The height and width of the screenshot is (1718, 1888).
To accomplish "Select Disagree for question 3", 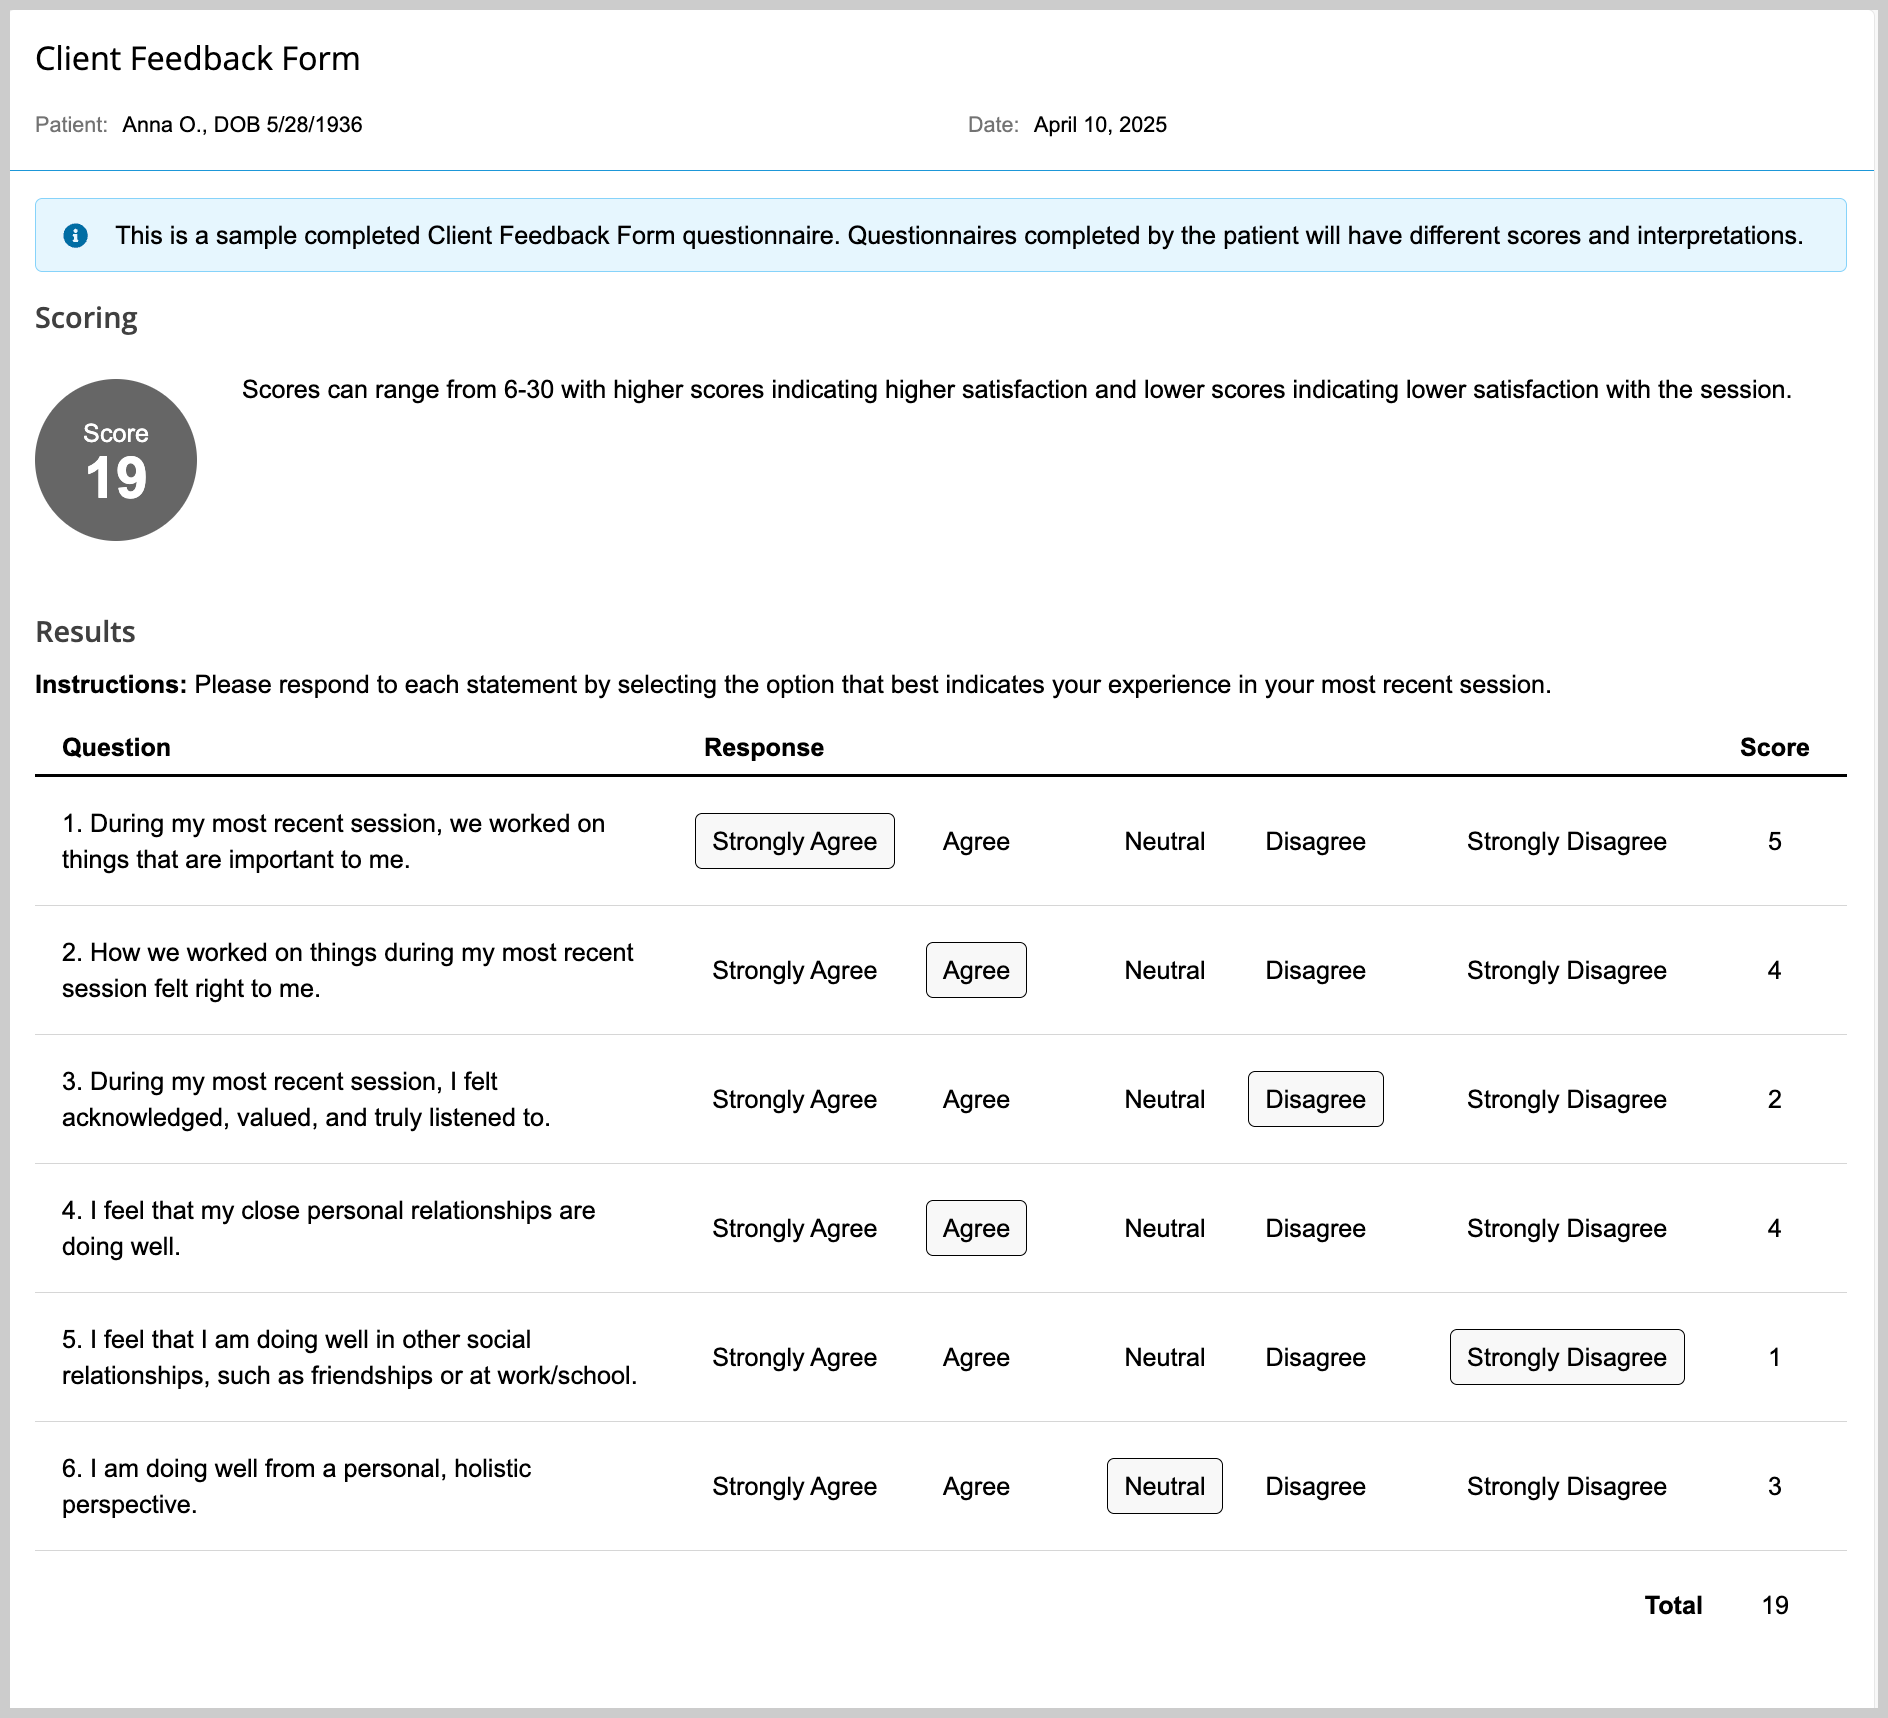I will coord(1314,1099).
